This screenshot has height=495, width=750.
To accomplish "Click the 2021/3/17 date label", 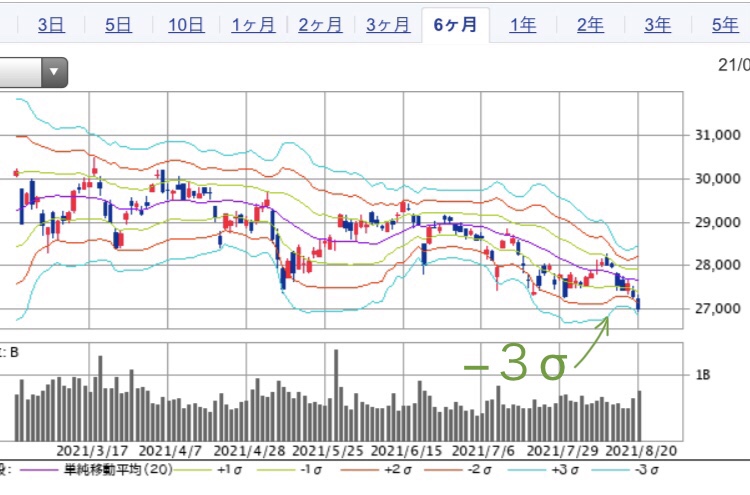I will click(92, 451).
